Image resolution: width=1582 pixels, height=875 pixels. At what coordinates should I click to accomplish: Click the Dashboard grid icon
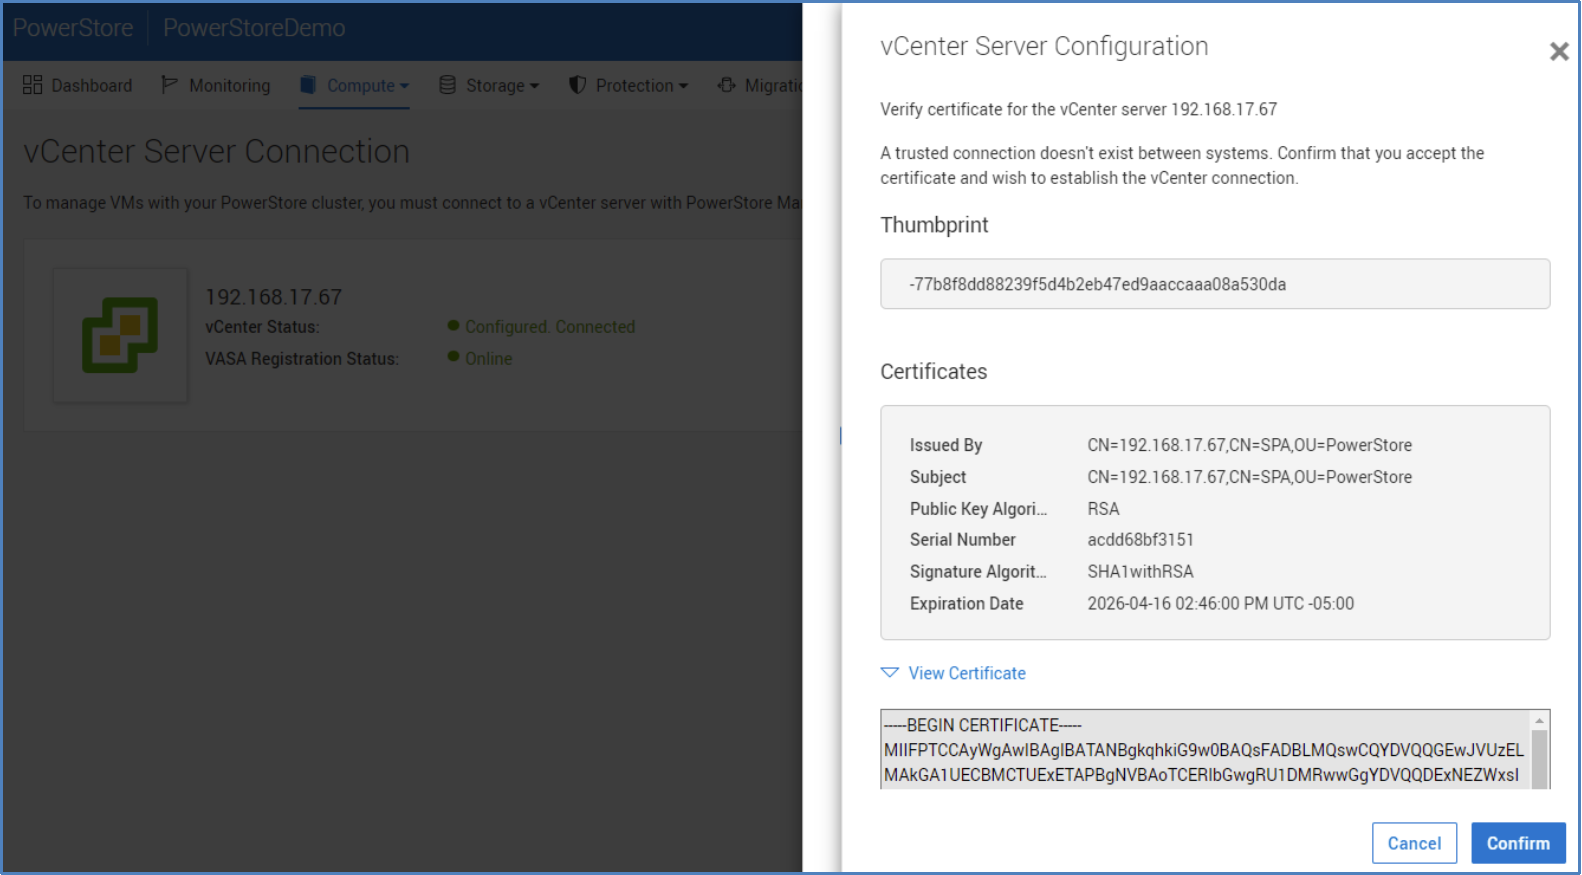32,85
